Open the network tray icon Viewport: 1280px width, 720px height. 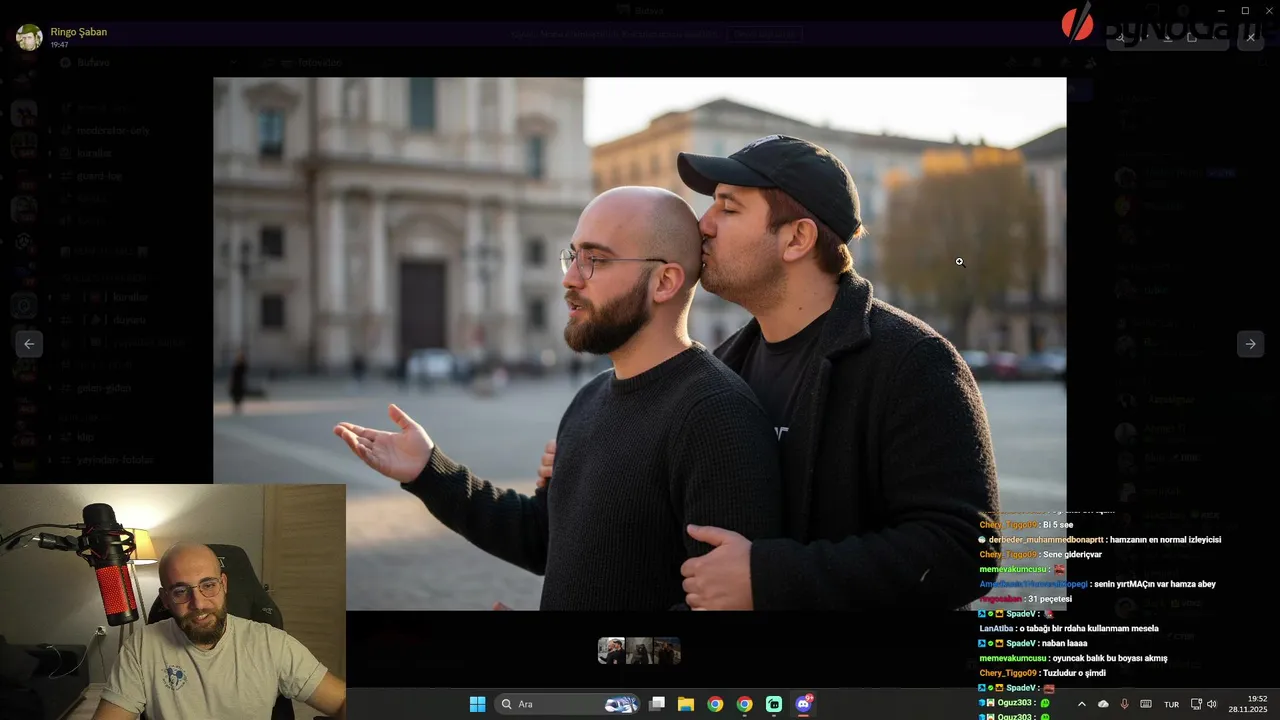[x=1197, y=704]
